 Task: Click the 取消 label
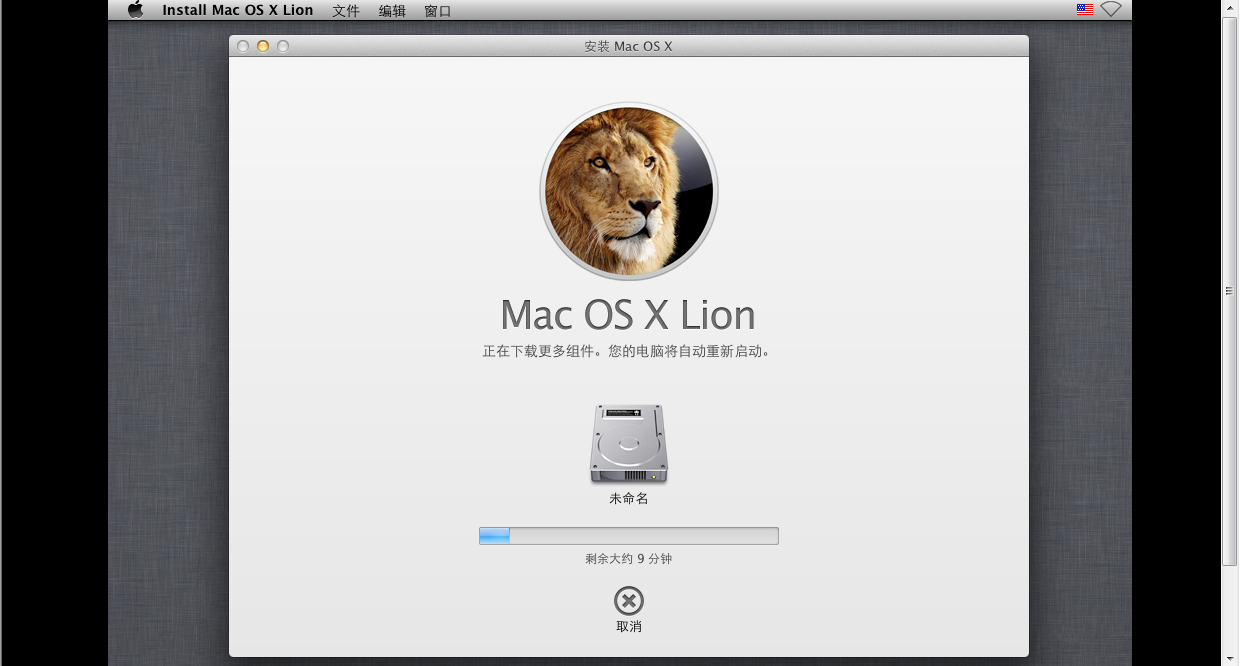tap(629, 627)
